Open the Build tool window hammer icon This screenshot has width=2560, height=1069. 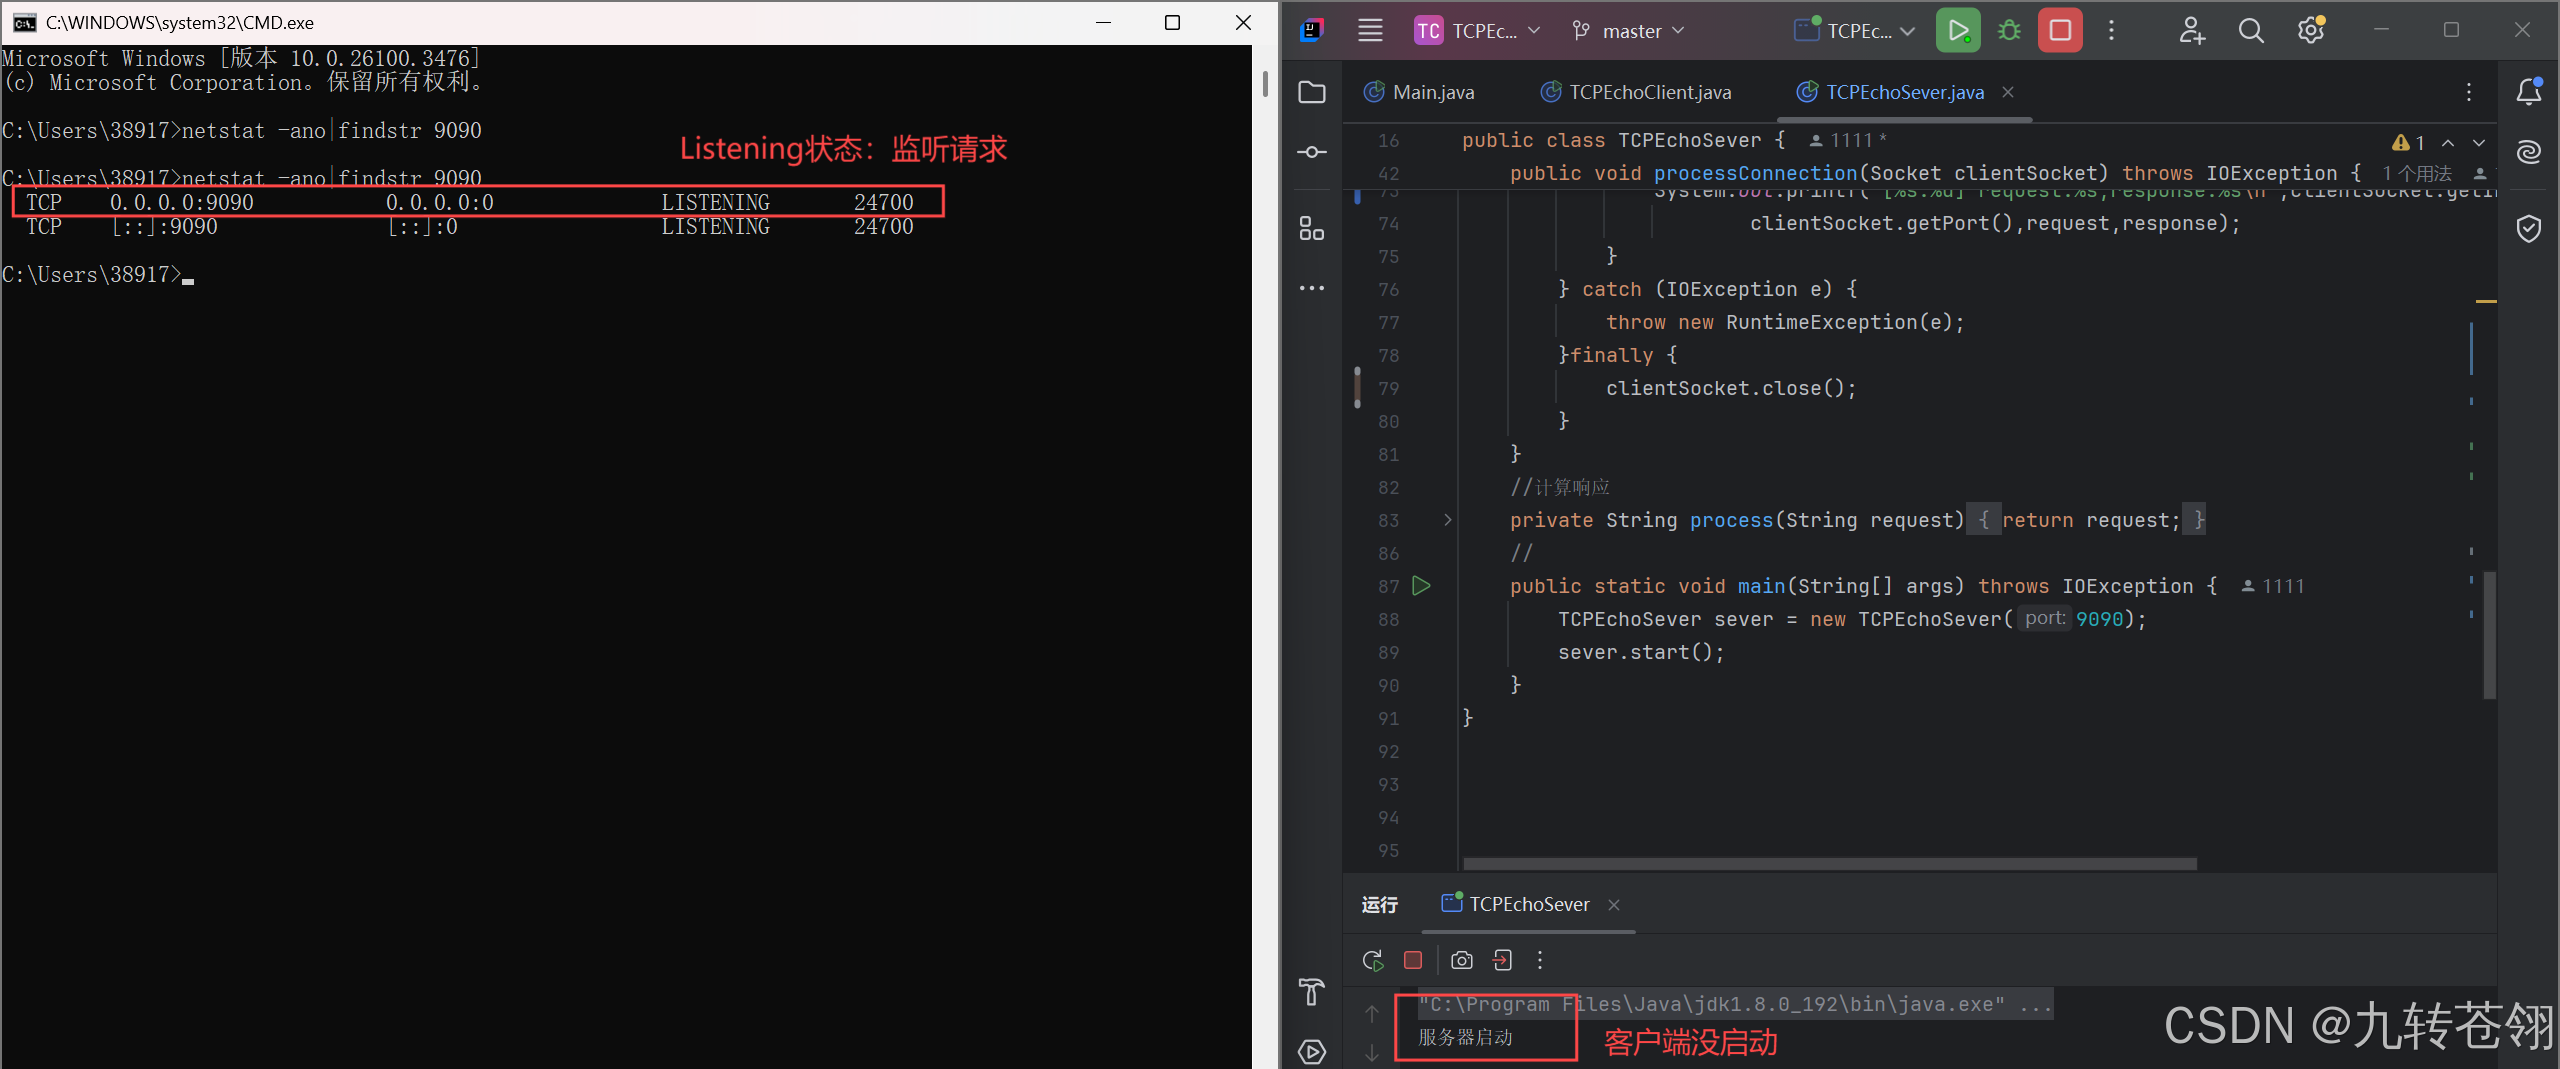pos(1312,992)
